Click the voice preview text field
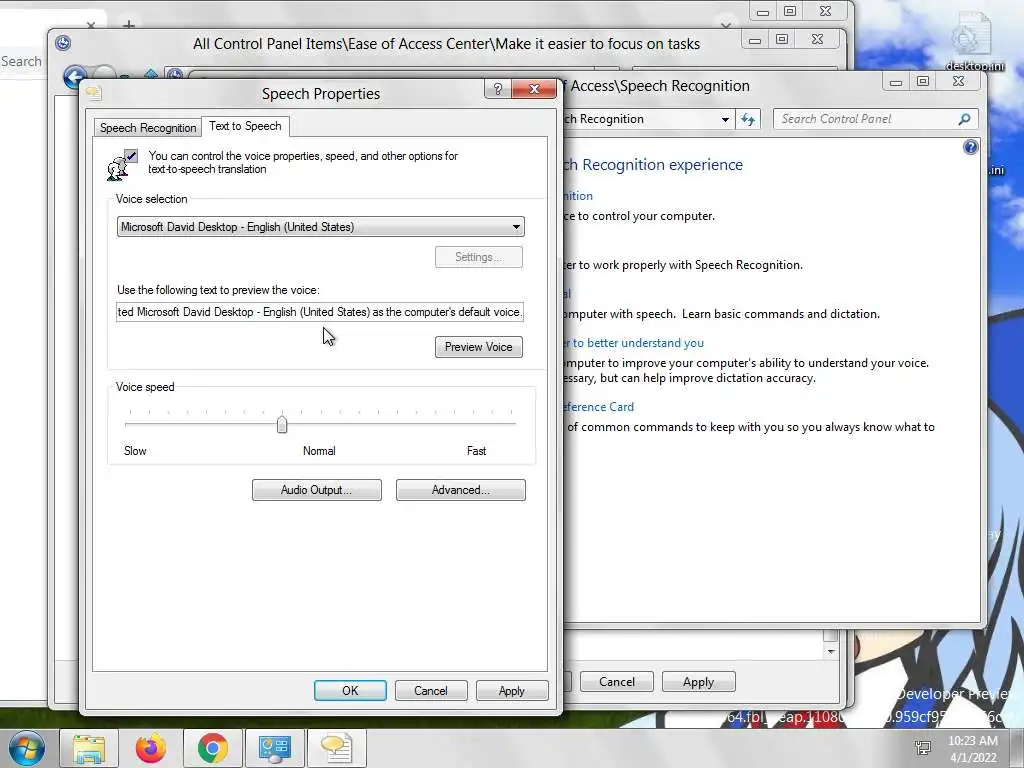The image size is (1024, 768). click(x=321, y=312)
